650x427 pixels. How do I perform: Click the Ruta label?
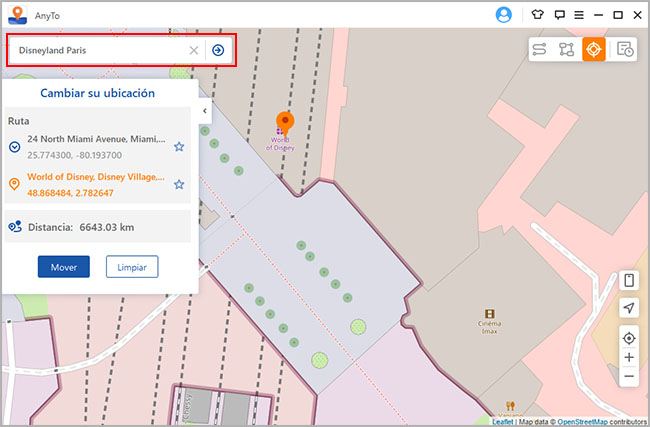point(19,121)
